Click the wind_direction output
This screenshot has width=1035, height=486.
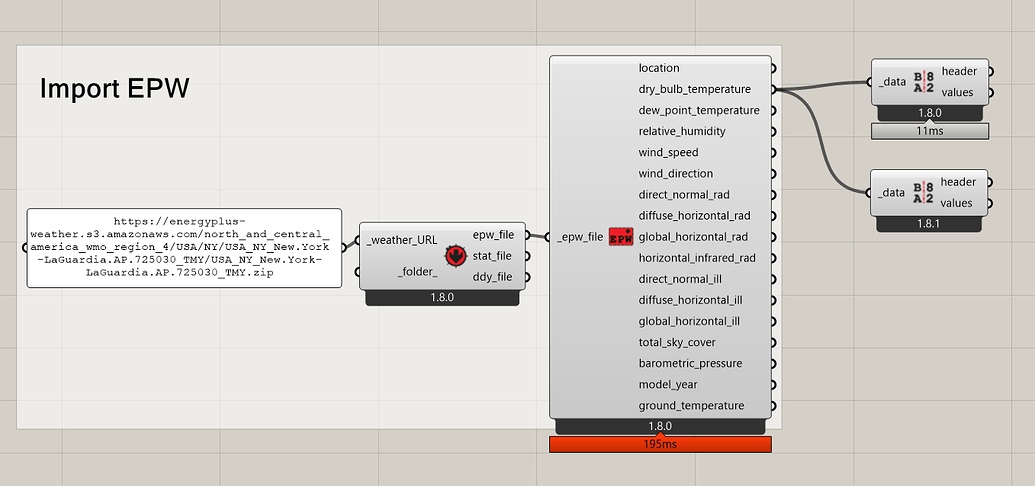[676, 174]
